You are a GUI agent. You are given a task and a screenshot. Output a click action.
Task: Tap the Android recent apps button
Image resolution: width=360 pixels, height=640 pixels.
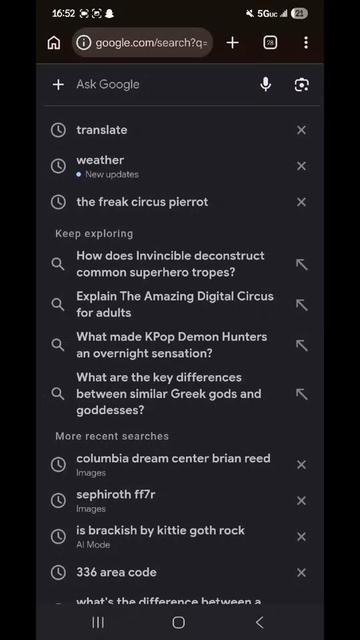pyautogui.click(x=98, y=622)
